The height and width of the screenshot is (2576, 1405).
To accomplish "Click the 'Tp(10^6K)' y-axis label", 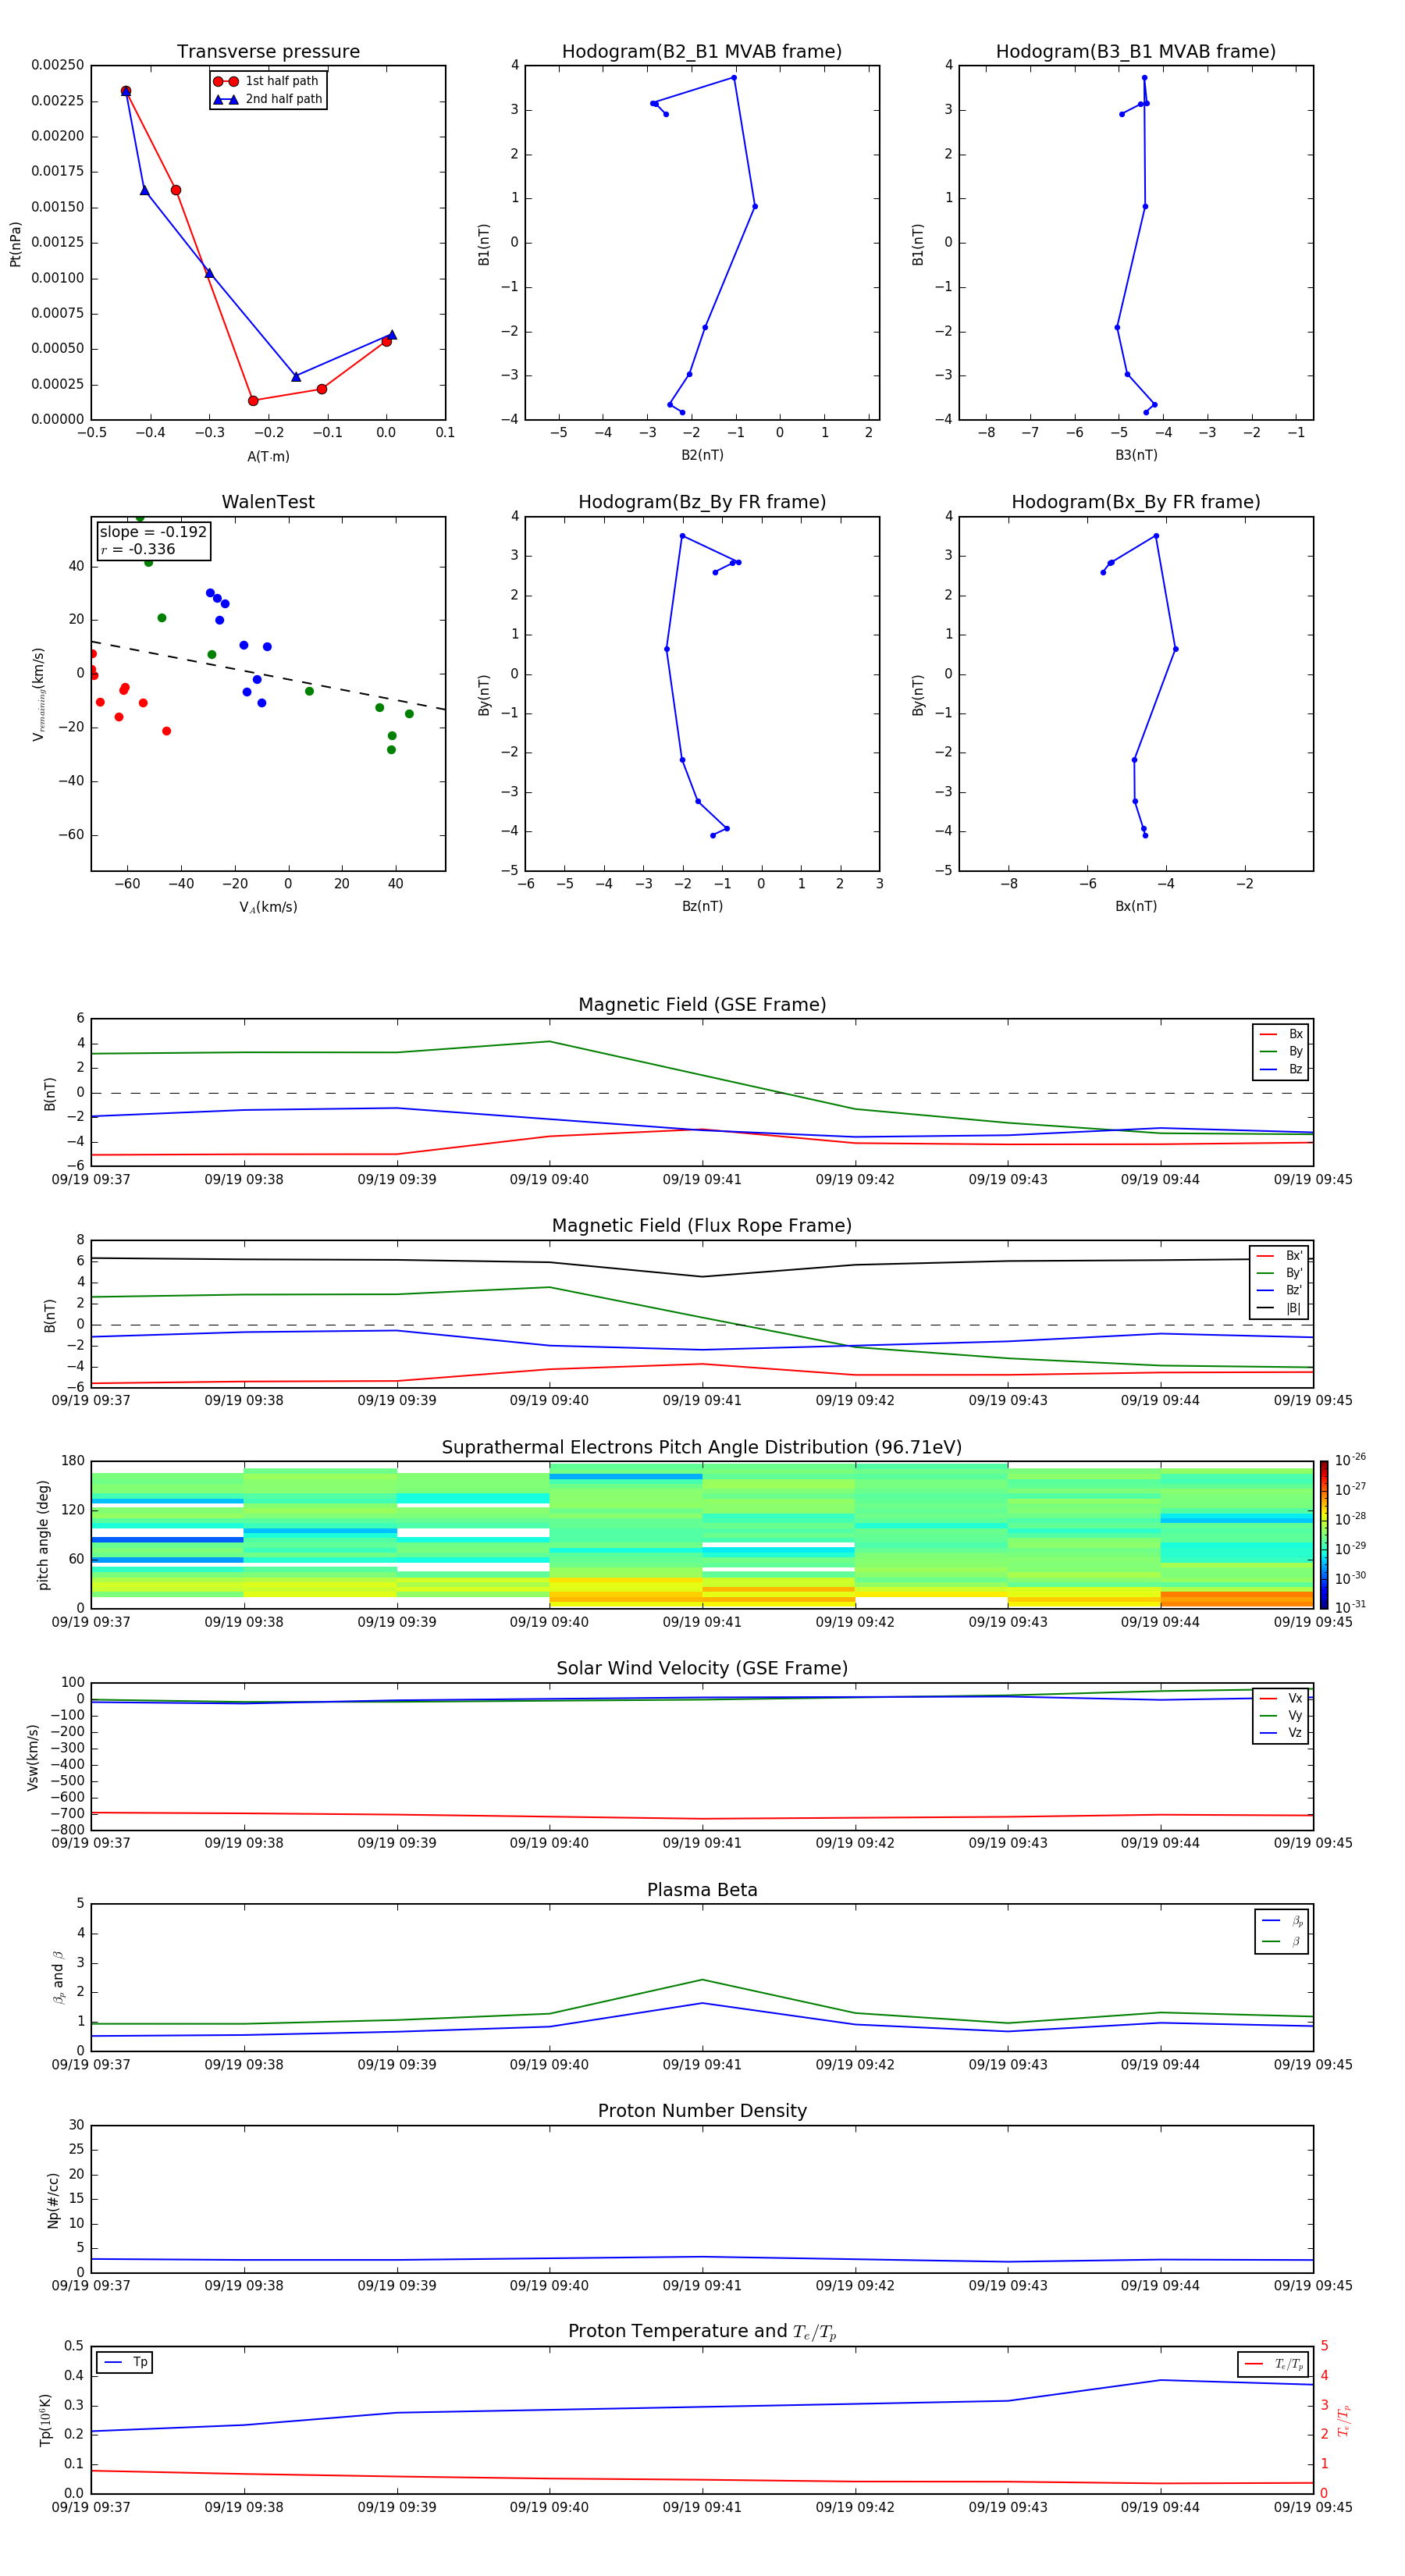I will [x=45, y=2420].
